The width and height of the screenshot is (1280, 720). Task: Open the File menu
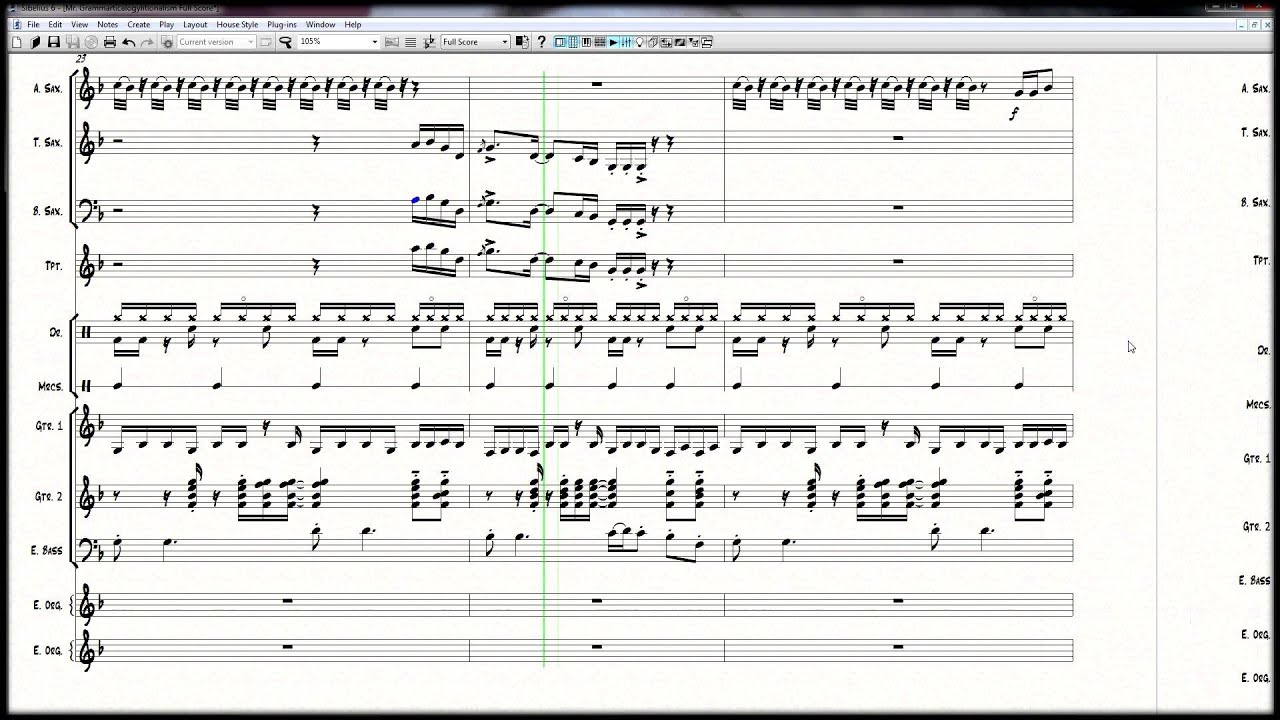[x=34, y=24]
